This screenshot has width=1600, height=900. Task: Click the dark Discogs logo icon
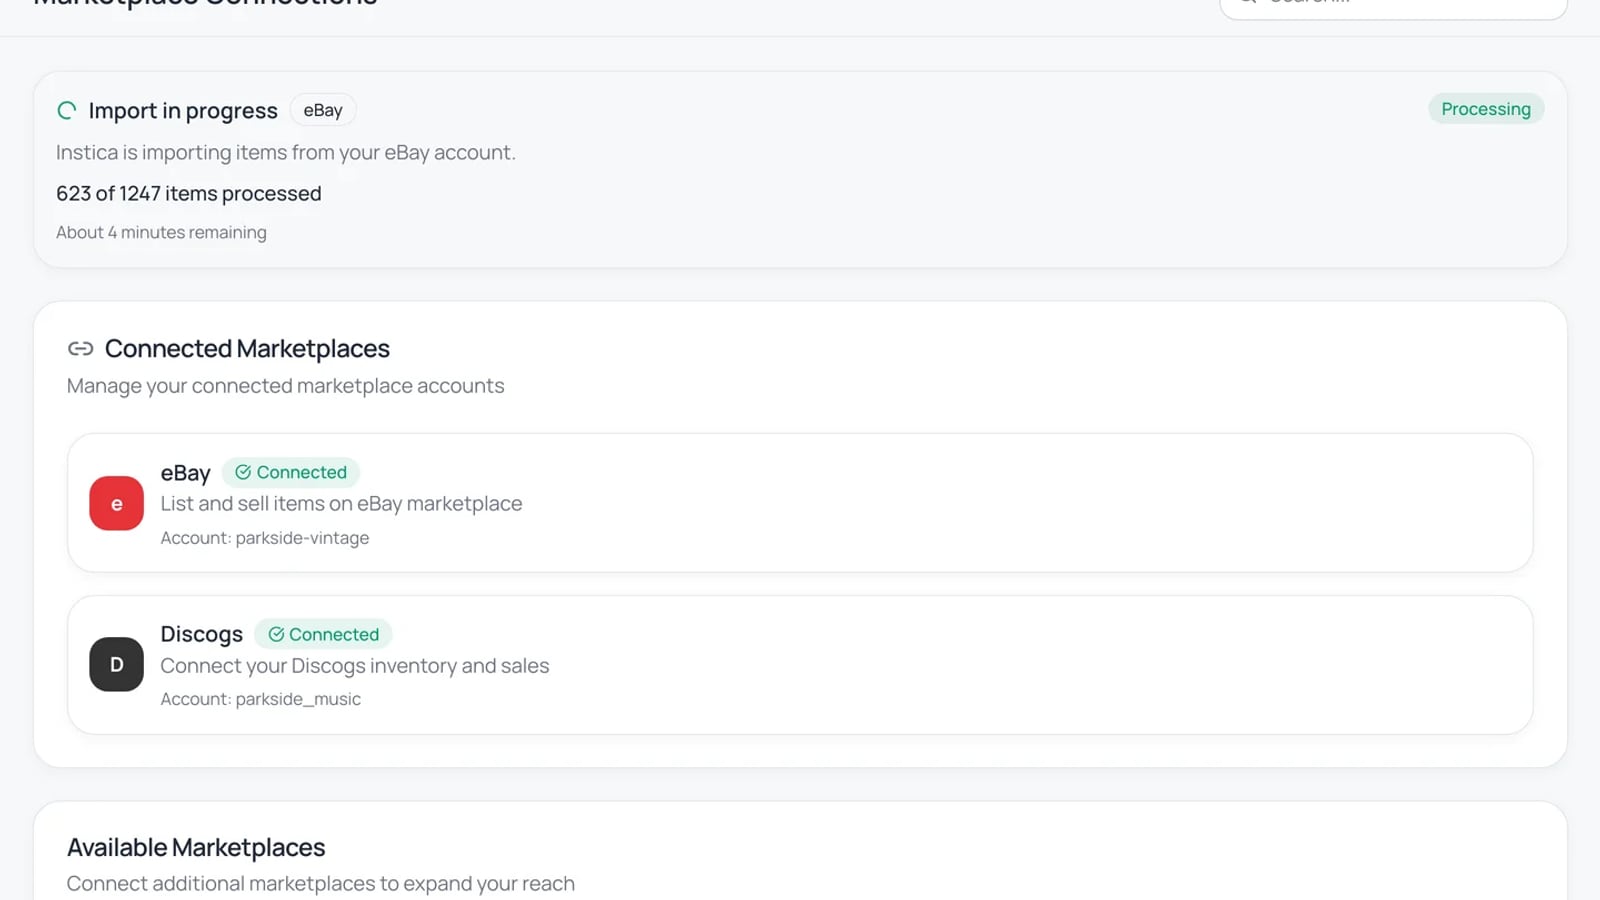coord(116,664)
